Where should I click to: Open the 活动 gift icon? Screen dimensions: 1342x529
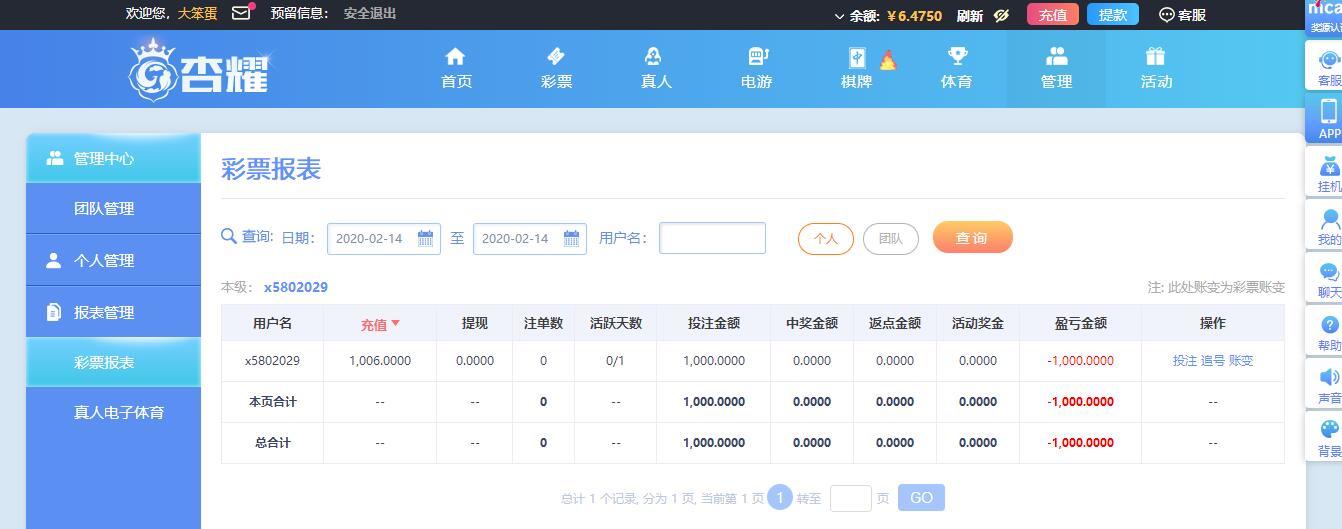[x=1156, y=56]
